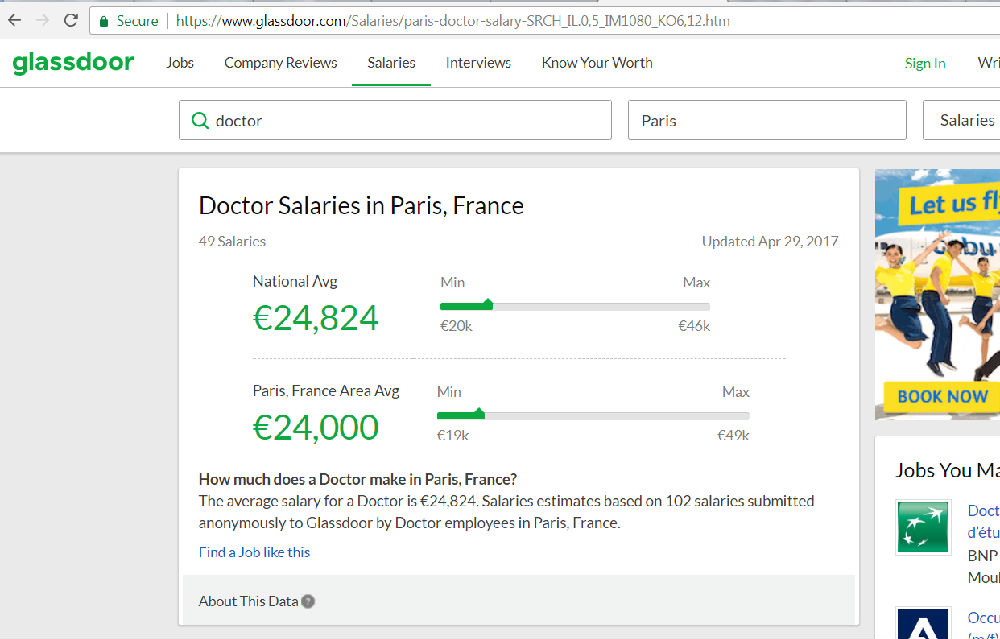This screenshot has width=1000, height=639.
Task: Click the Paris Area Avg range bar
Action: tap(593, 415)
